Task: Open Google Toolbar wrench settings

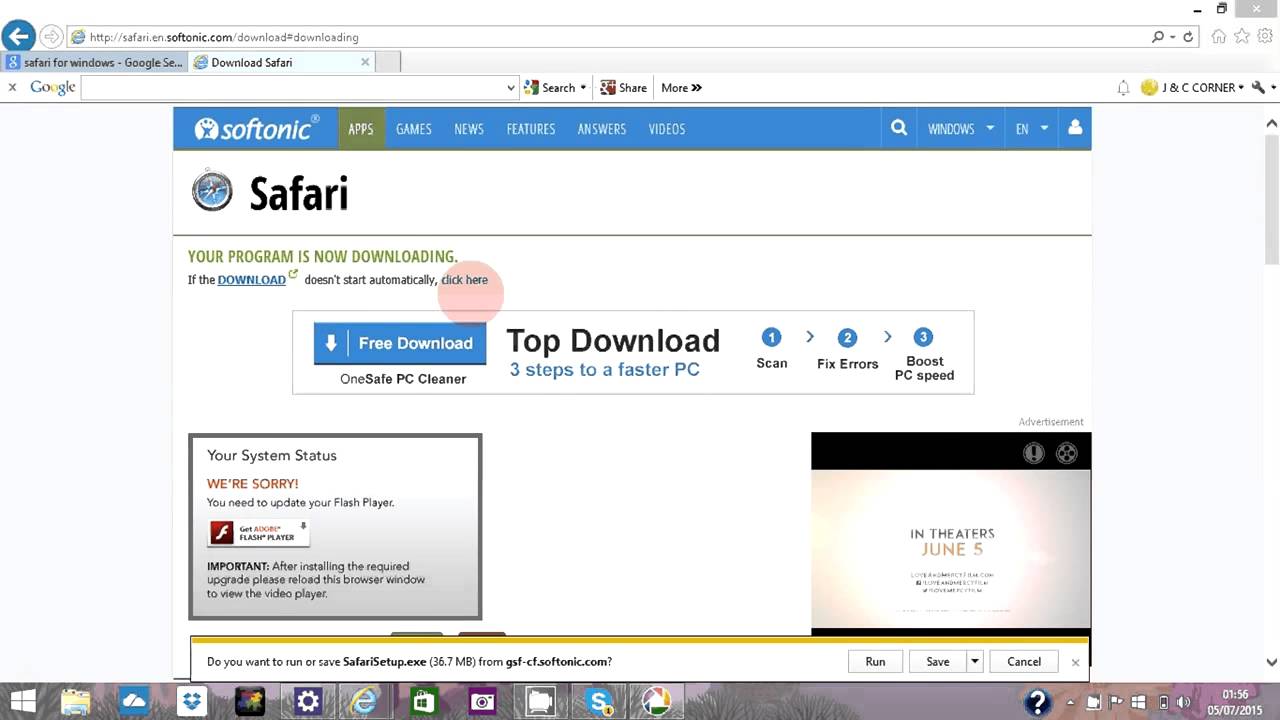Action: 1258,87
